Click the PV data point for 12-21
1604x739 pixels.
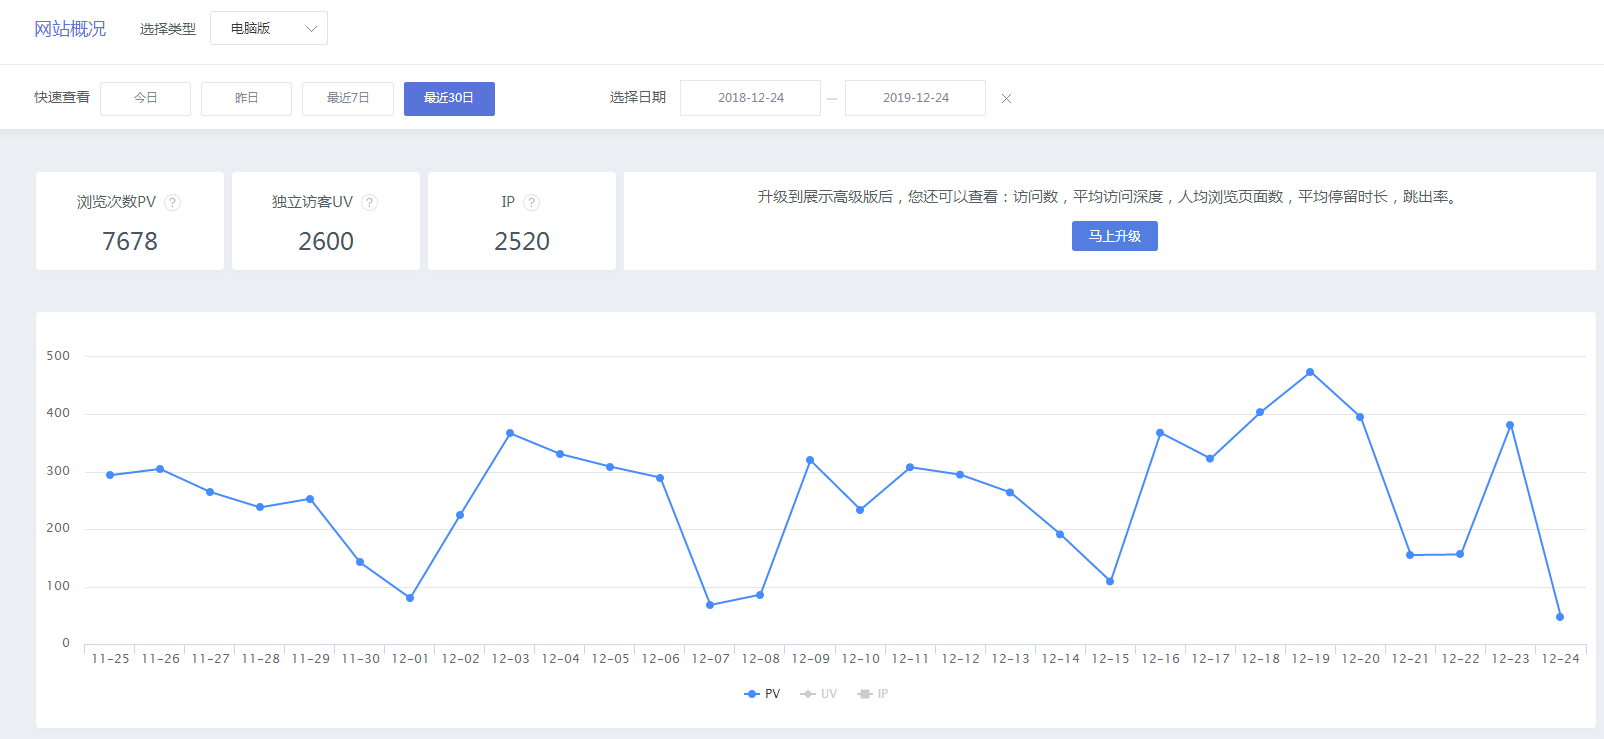click(1410, 555)
